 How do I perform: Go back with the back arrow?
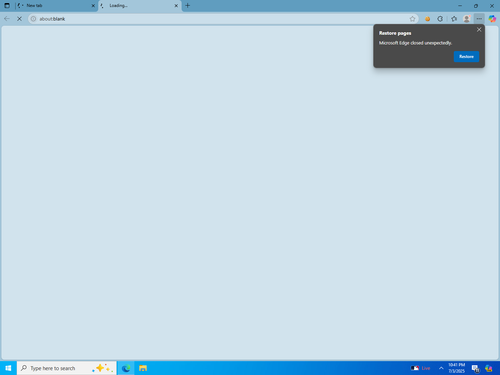tap(7, 19)
